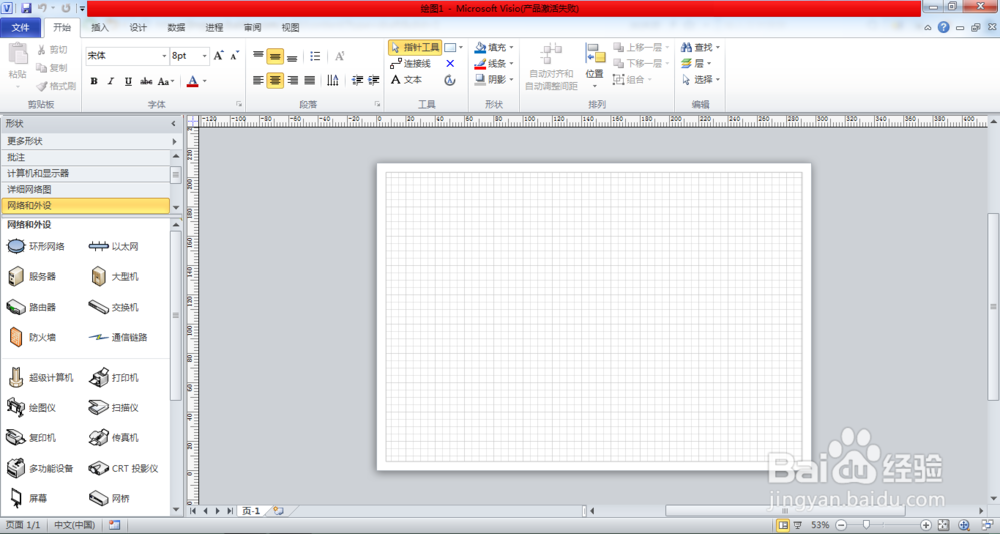The height and width of the screenshot is (534, 1000).
Task: Select justify text alignment button
Action: (310, 80)
